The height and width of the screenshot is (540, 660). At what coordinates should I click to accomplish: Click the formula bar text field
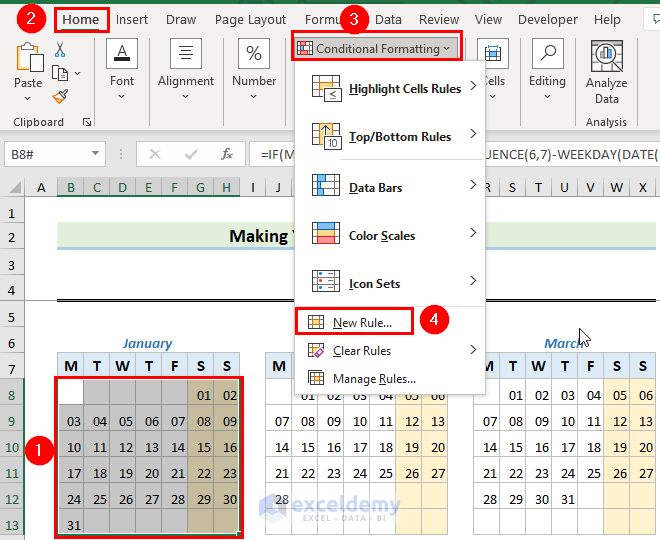(455, 154)
